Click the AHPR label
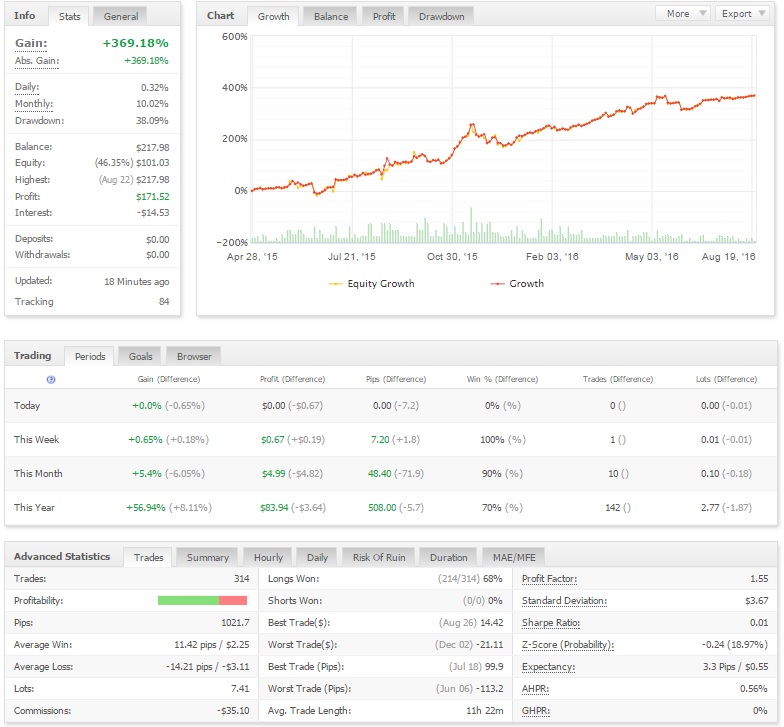784x727 pixels. pos(535,689)
